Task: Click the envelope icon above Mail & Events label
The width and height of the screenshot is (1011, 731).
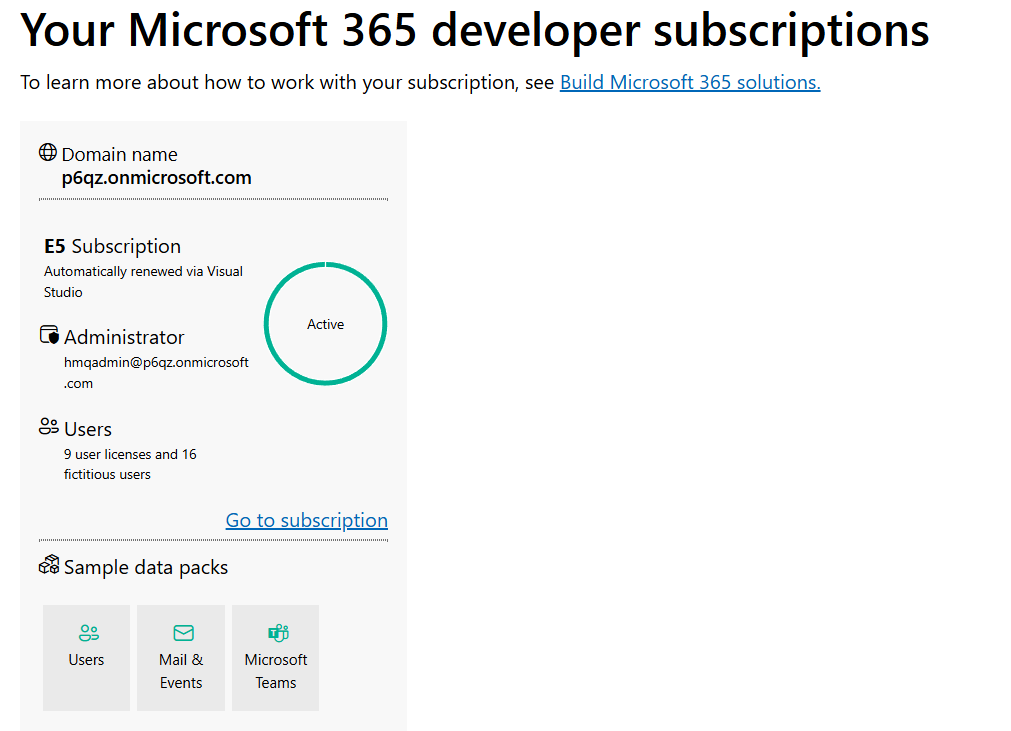Action: point(181,632)
